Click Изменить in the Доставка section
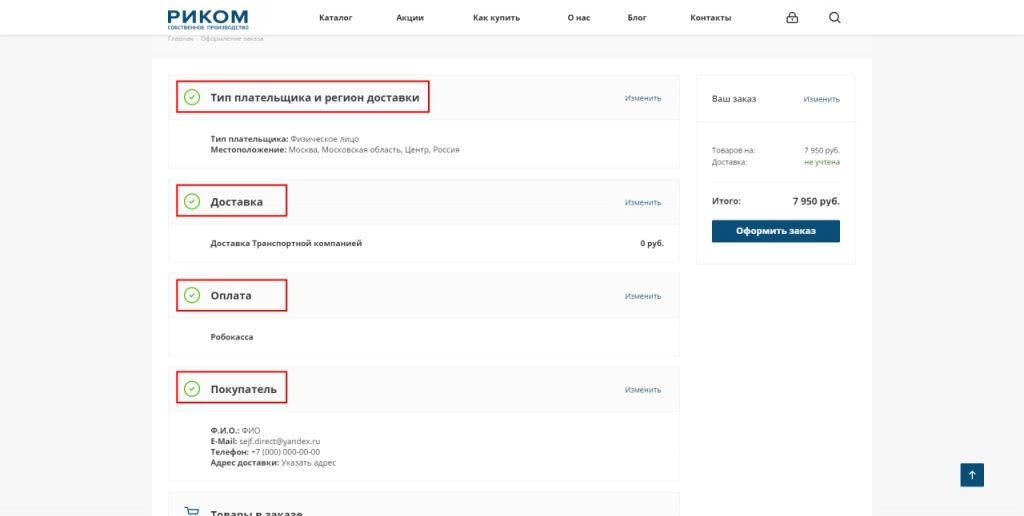This screenshot has height=516, width=1024. 643,202
